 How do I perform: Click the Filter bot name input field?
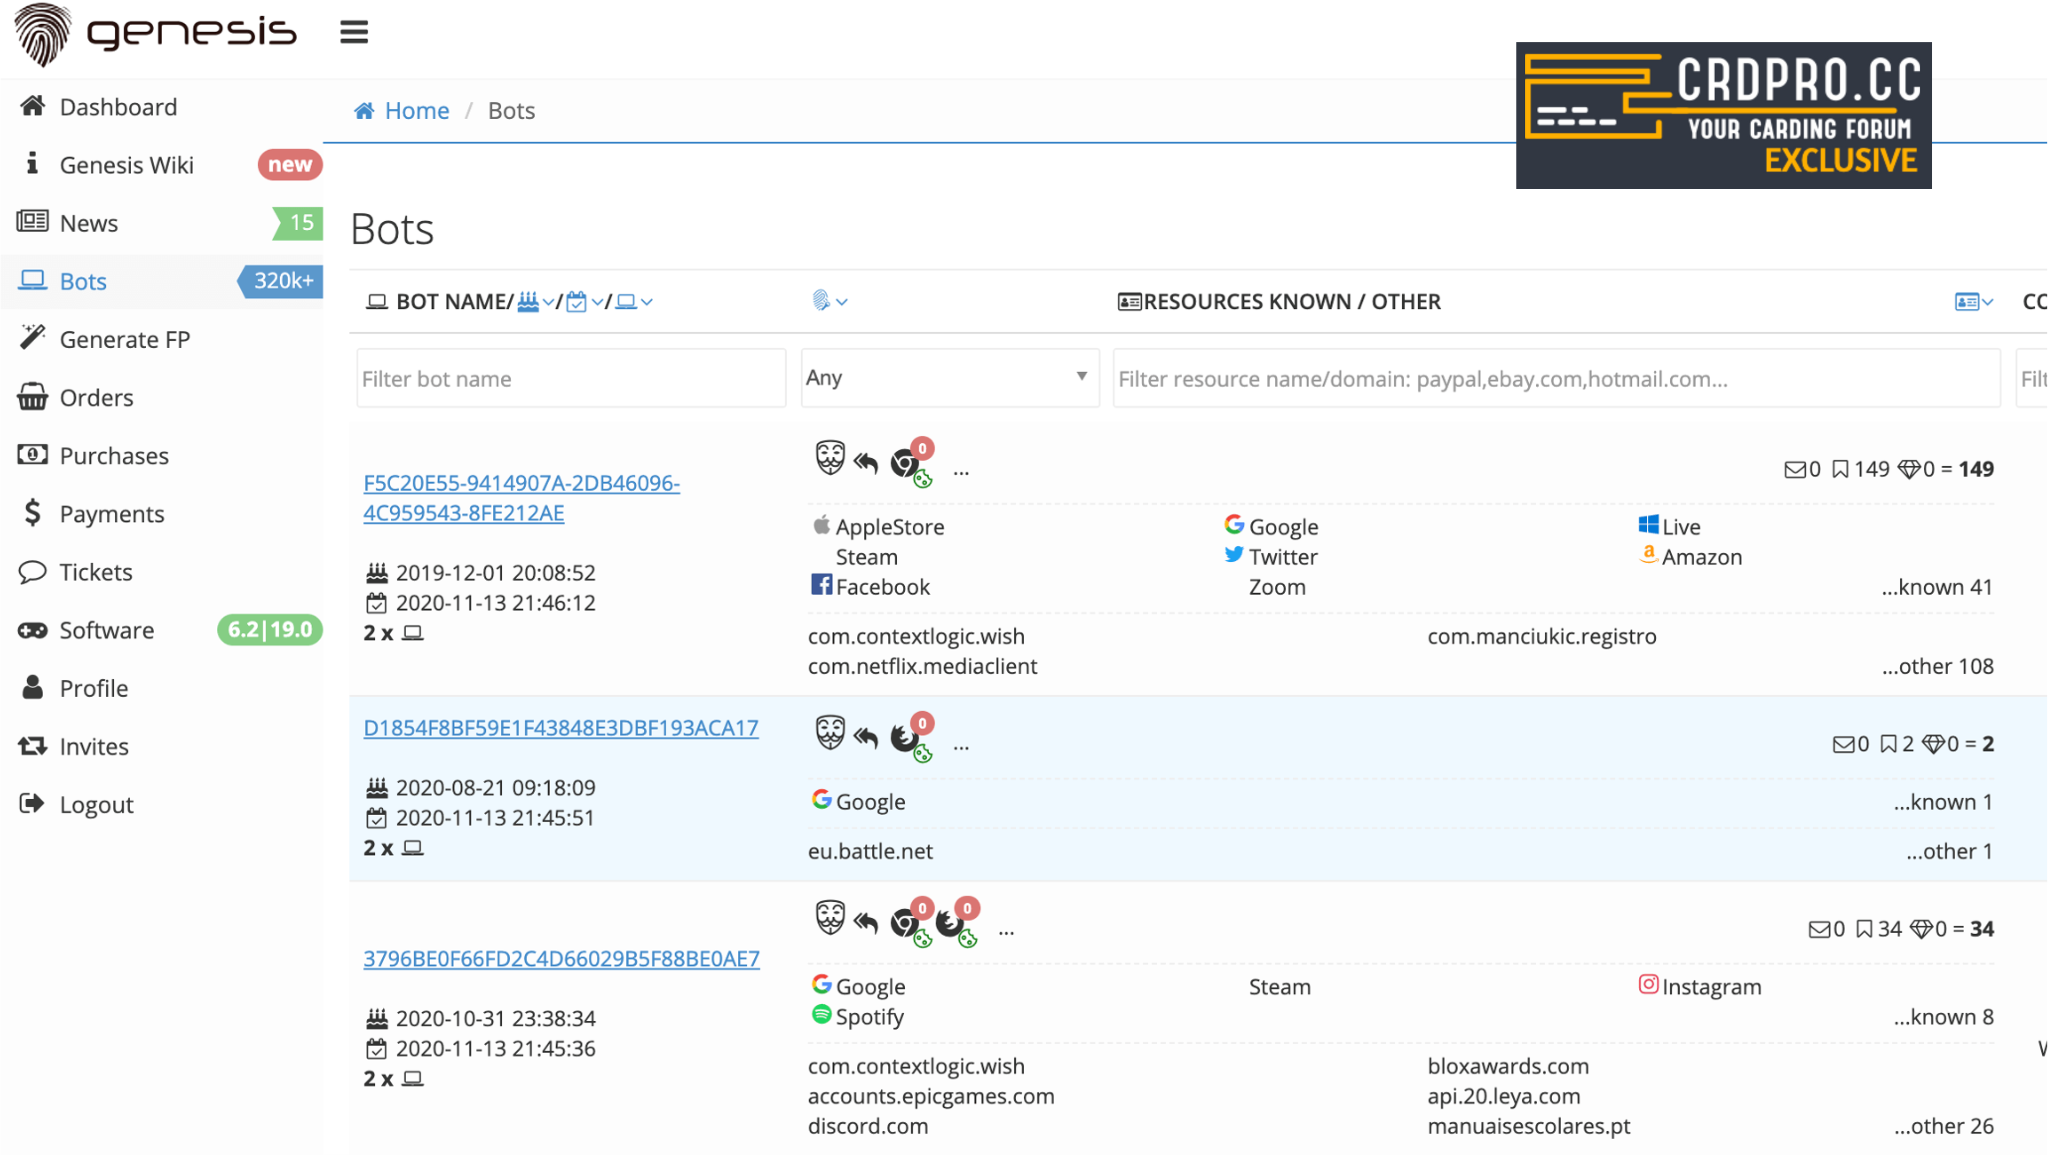click(571, 378)
